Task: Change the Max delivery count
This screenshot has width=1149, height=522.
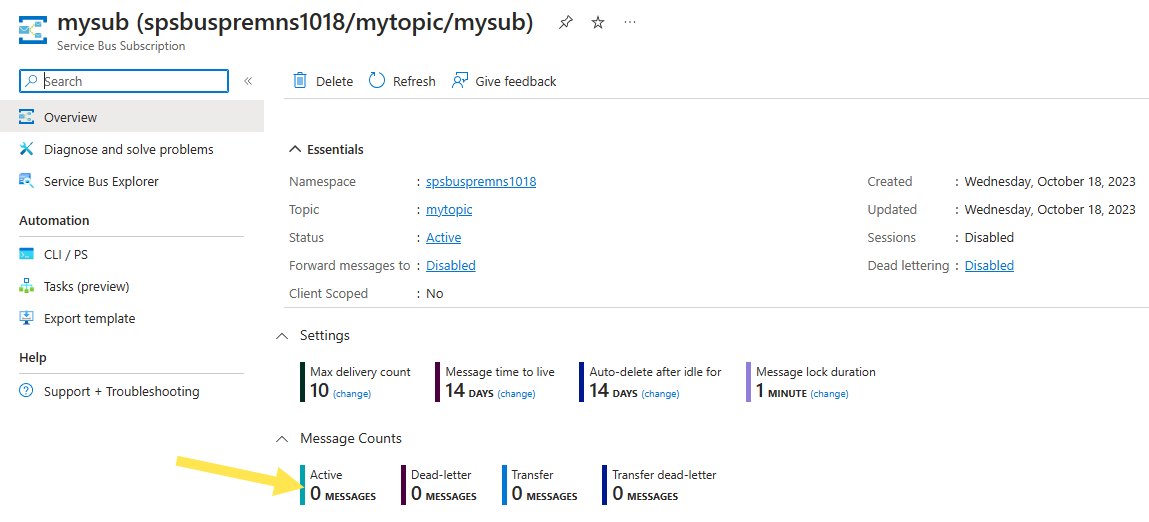Action: pos(352,394)
